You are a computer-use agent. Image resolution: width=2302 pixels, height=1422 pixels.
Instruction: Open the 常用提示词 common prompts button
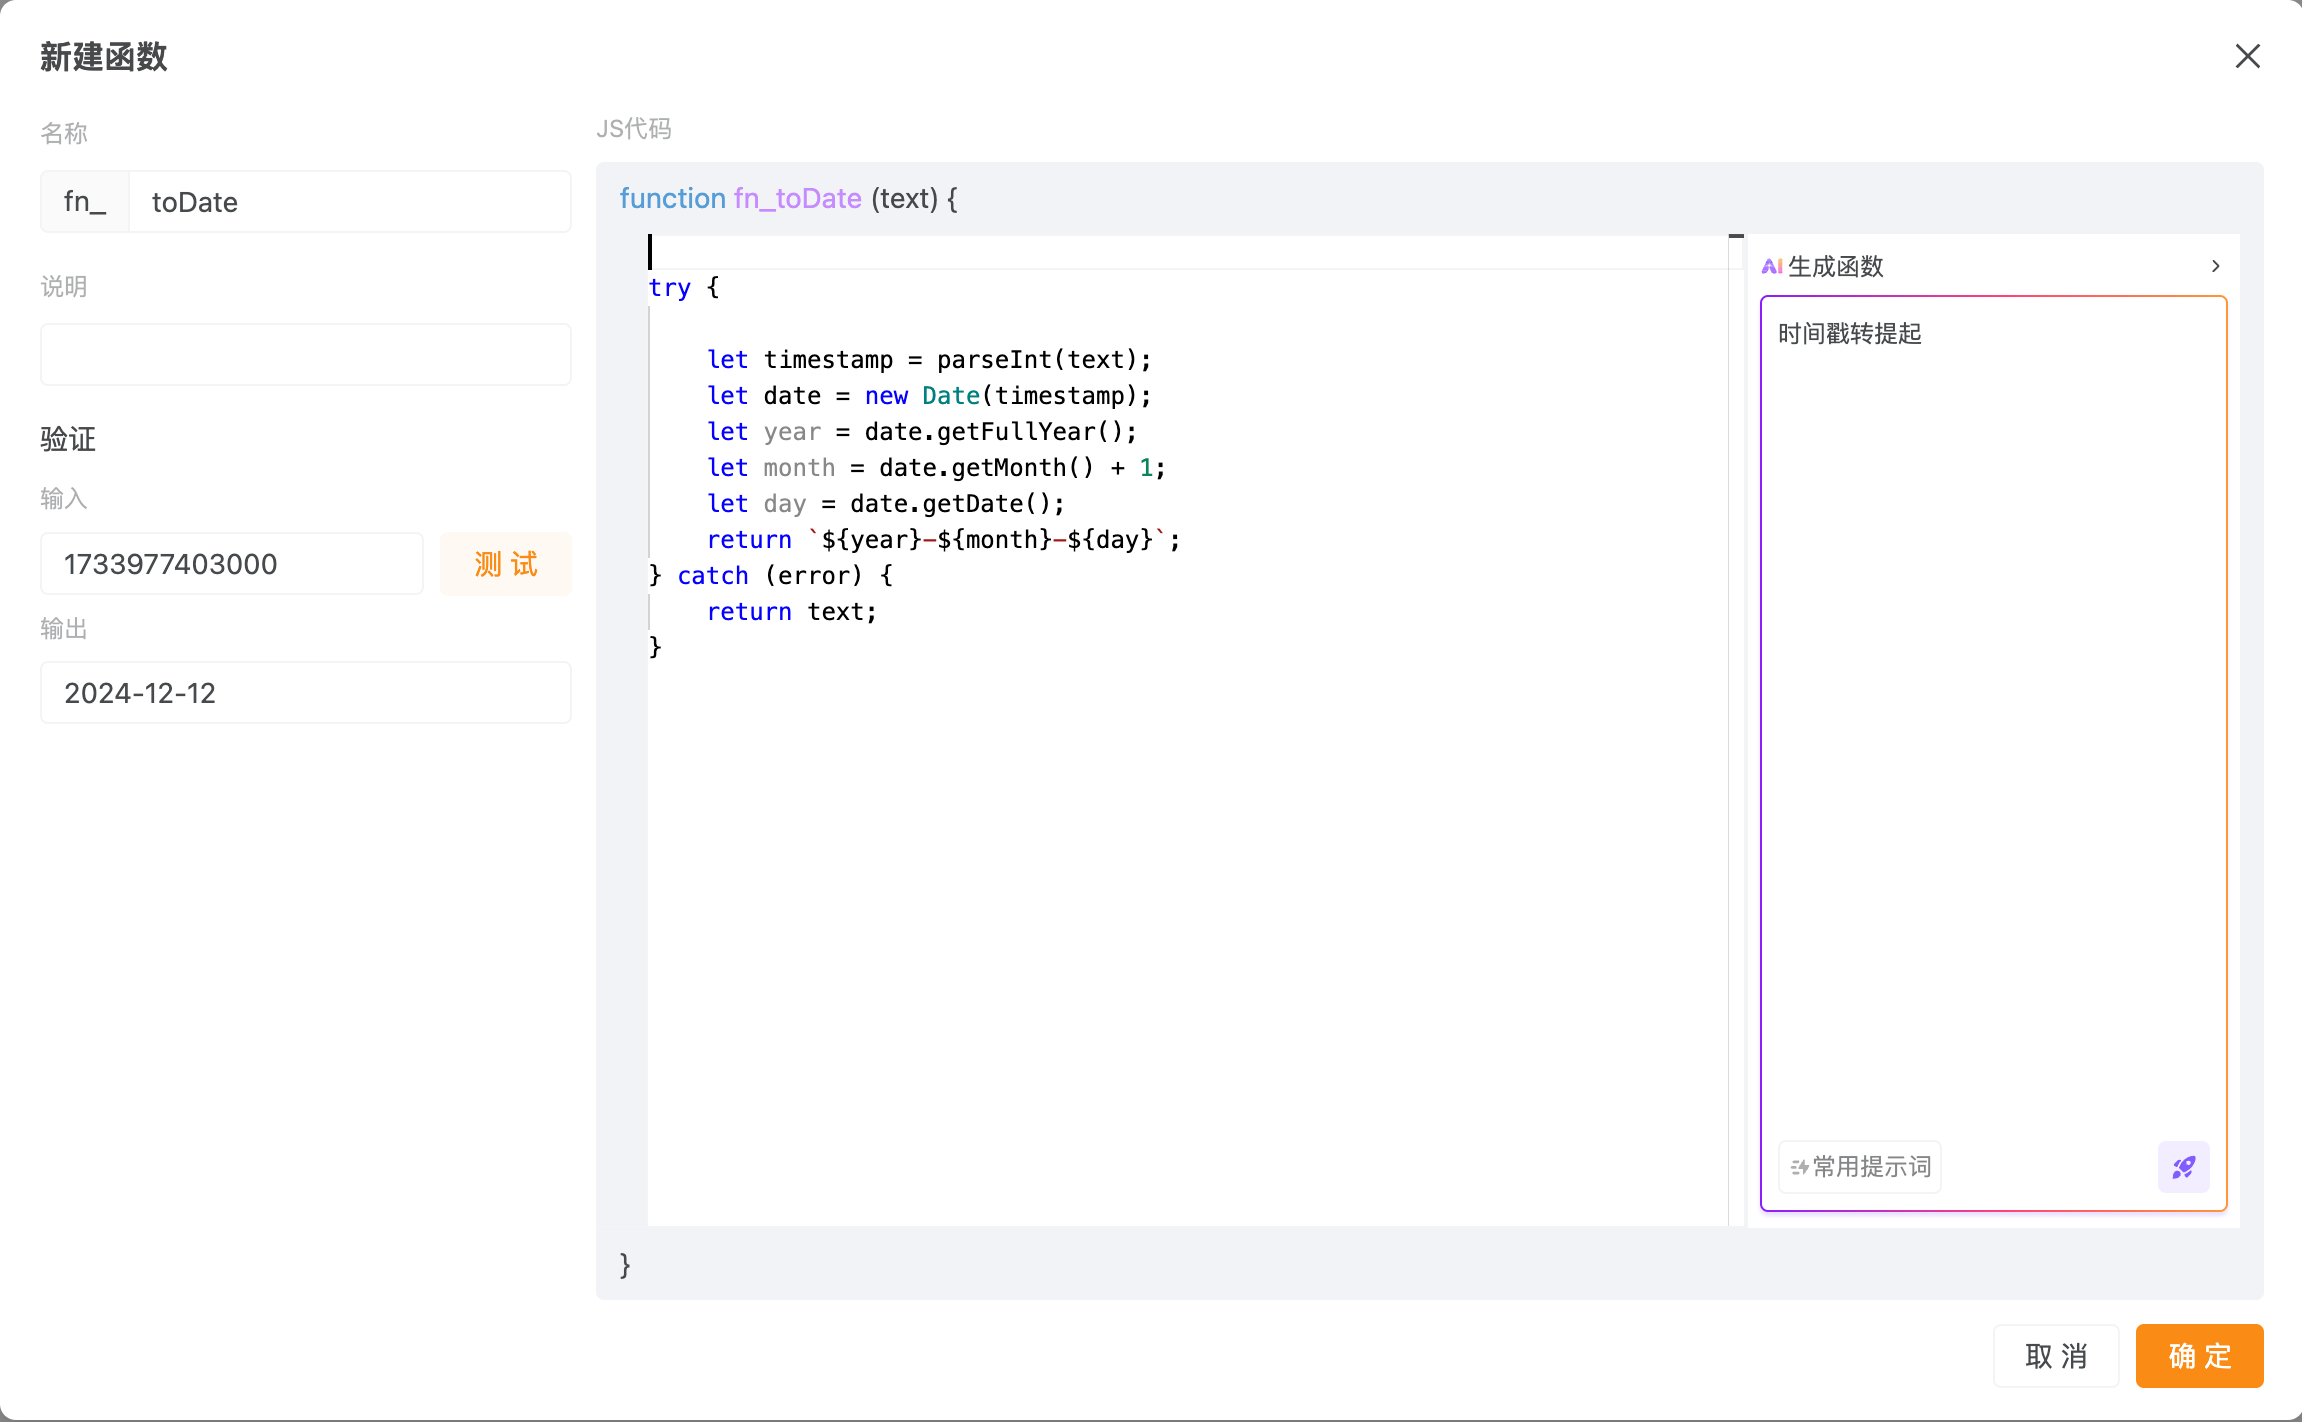click(x=1860, y=1167)
